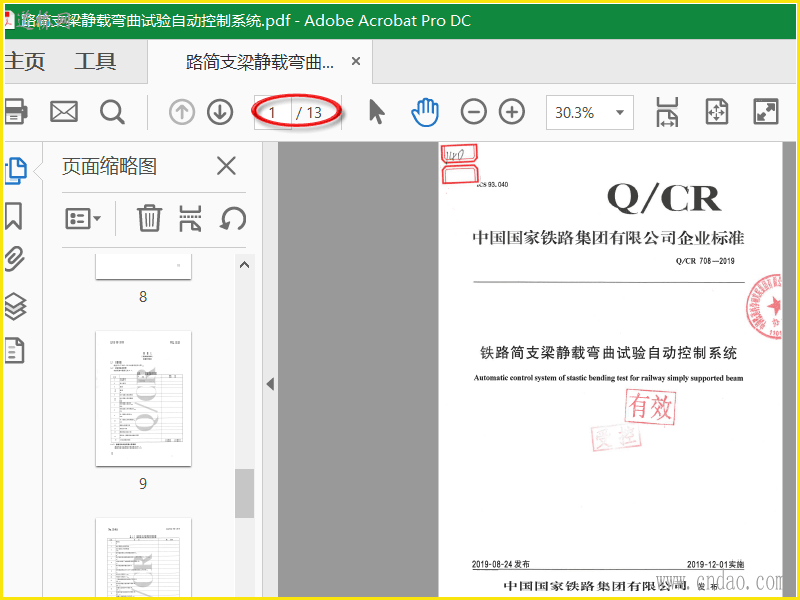
Task: Zoom in with the plus button
Action: pos(512,112)
